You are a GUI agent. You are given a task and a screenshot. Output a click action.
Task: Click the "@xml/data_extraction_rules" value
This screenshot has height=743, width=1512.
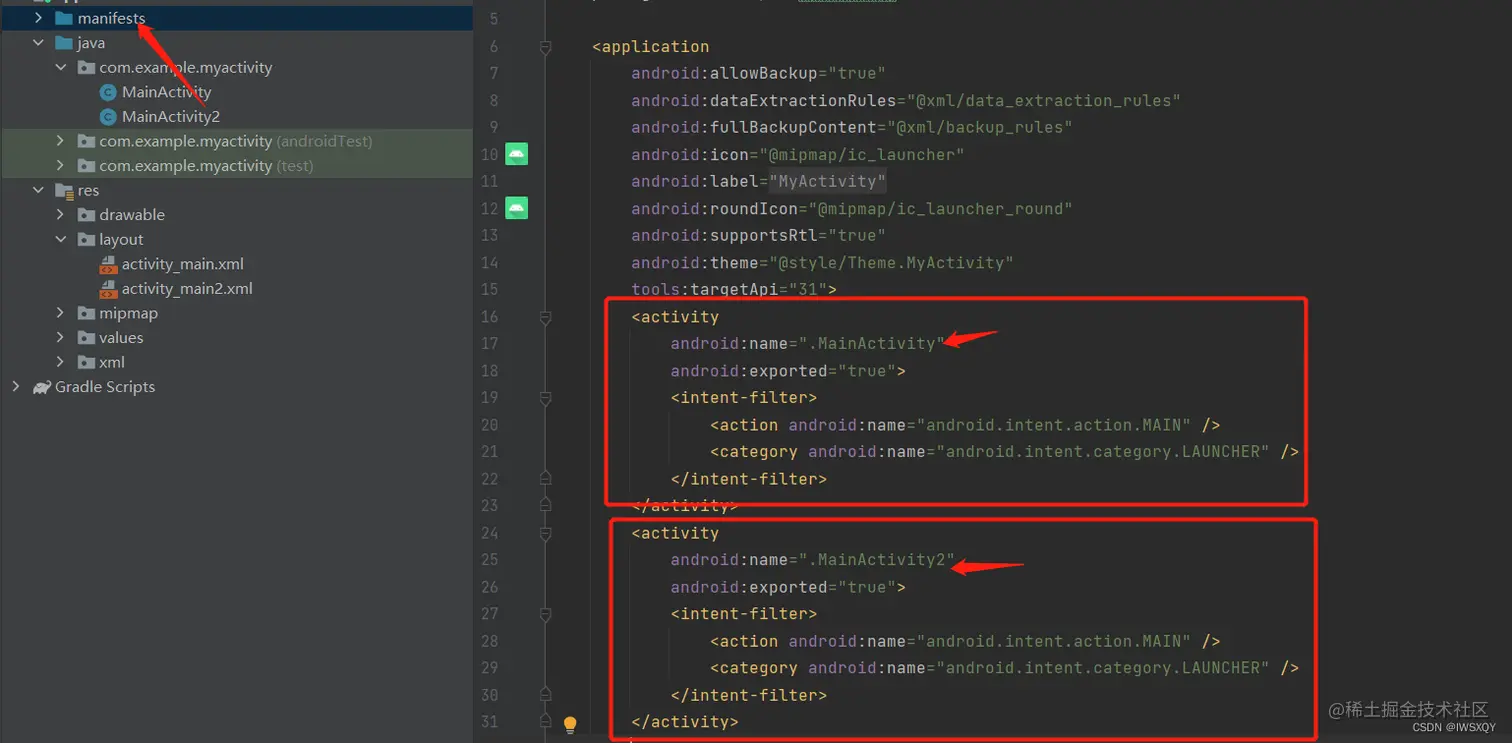coord(1043,101)
